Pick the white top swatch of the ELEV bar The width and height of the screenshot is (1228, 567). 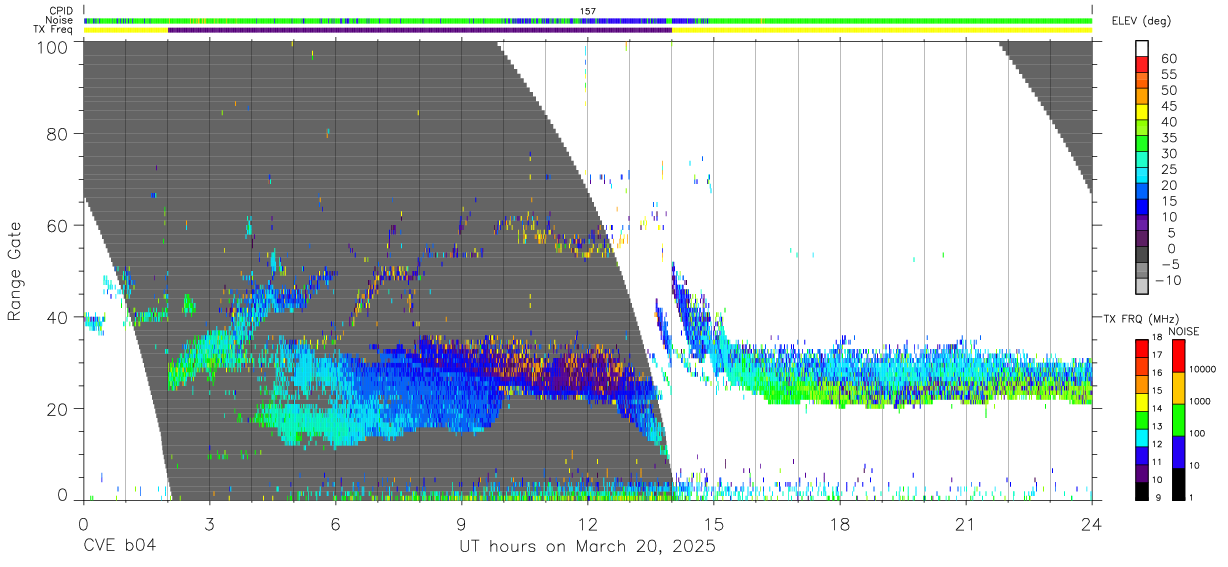point(1141,49)
